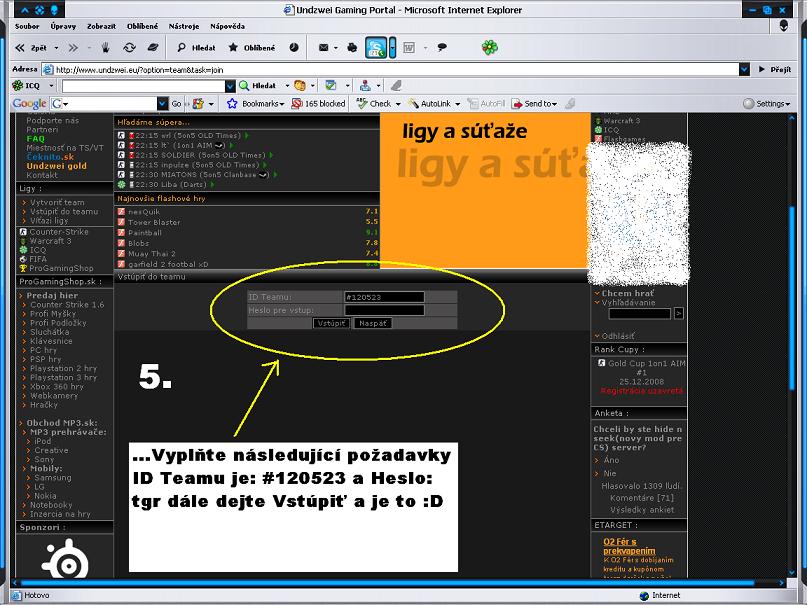Viewport: 807px width, 605px height.
Task: Click the Stop hand icon
Action: (106, 48)
